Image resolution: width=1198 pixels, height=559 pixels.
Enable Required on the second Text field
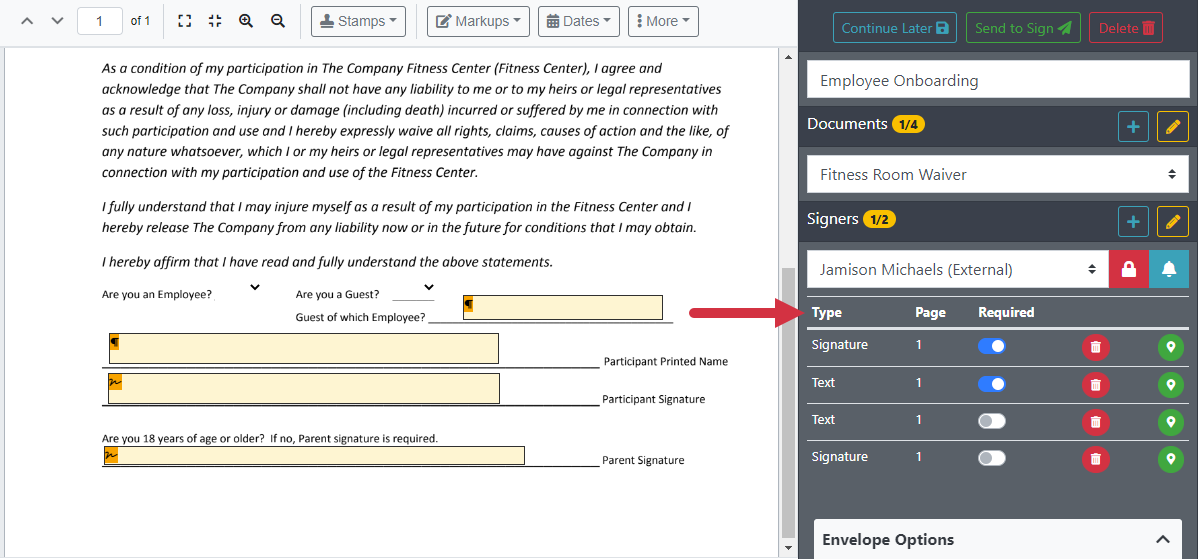coord(991,421)
